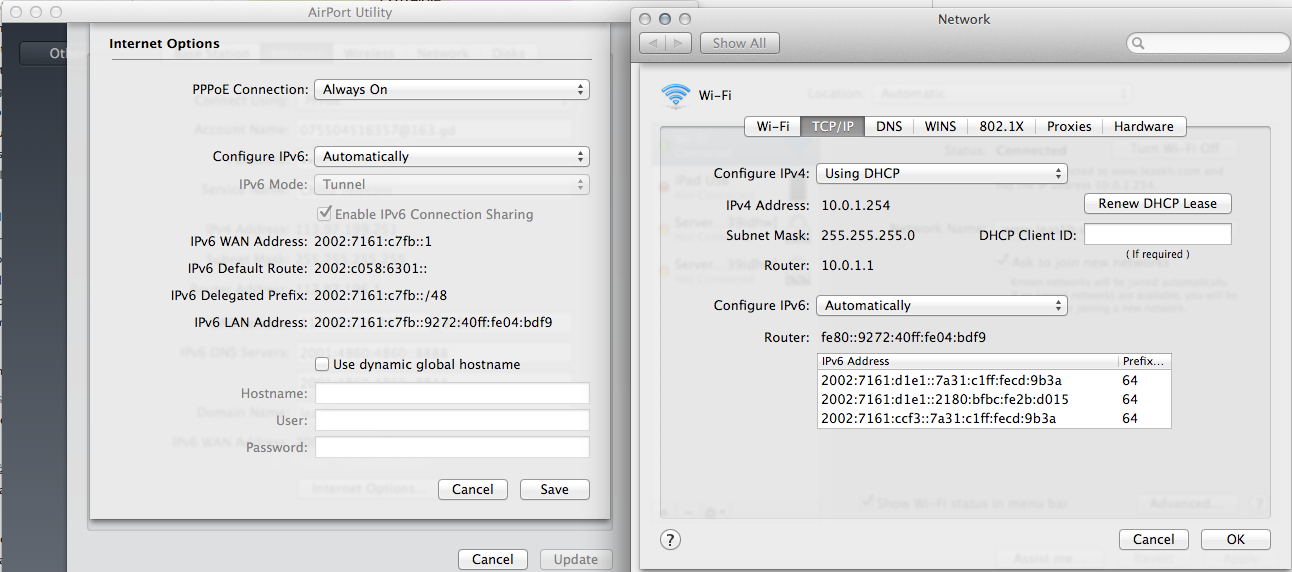
Task: Click OK in the Network sheet
Action: click(x=1236, y=539)
